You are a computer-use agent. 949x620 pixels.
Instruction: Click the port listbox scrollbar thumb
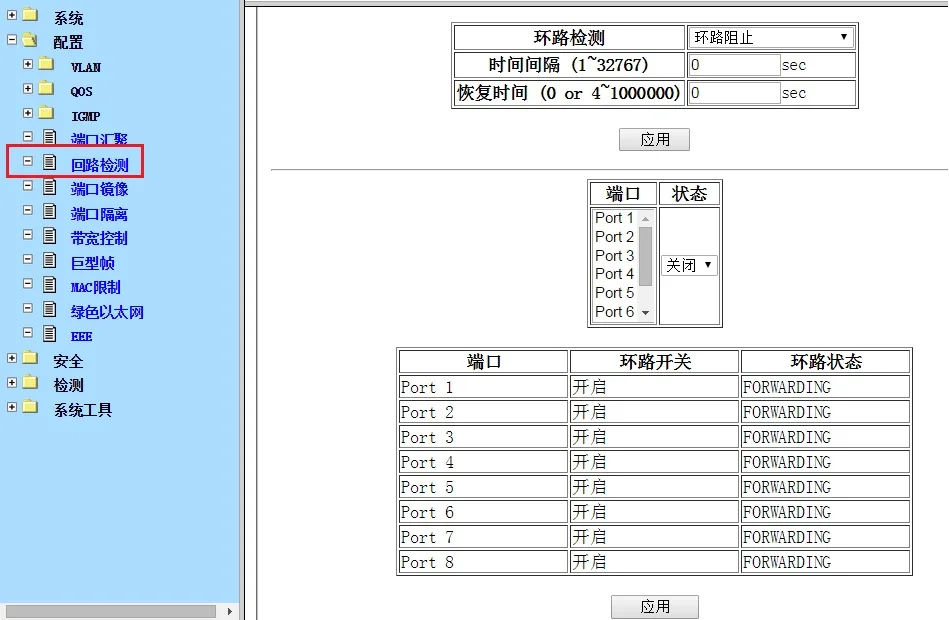[x=646, y=256]
